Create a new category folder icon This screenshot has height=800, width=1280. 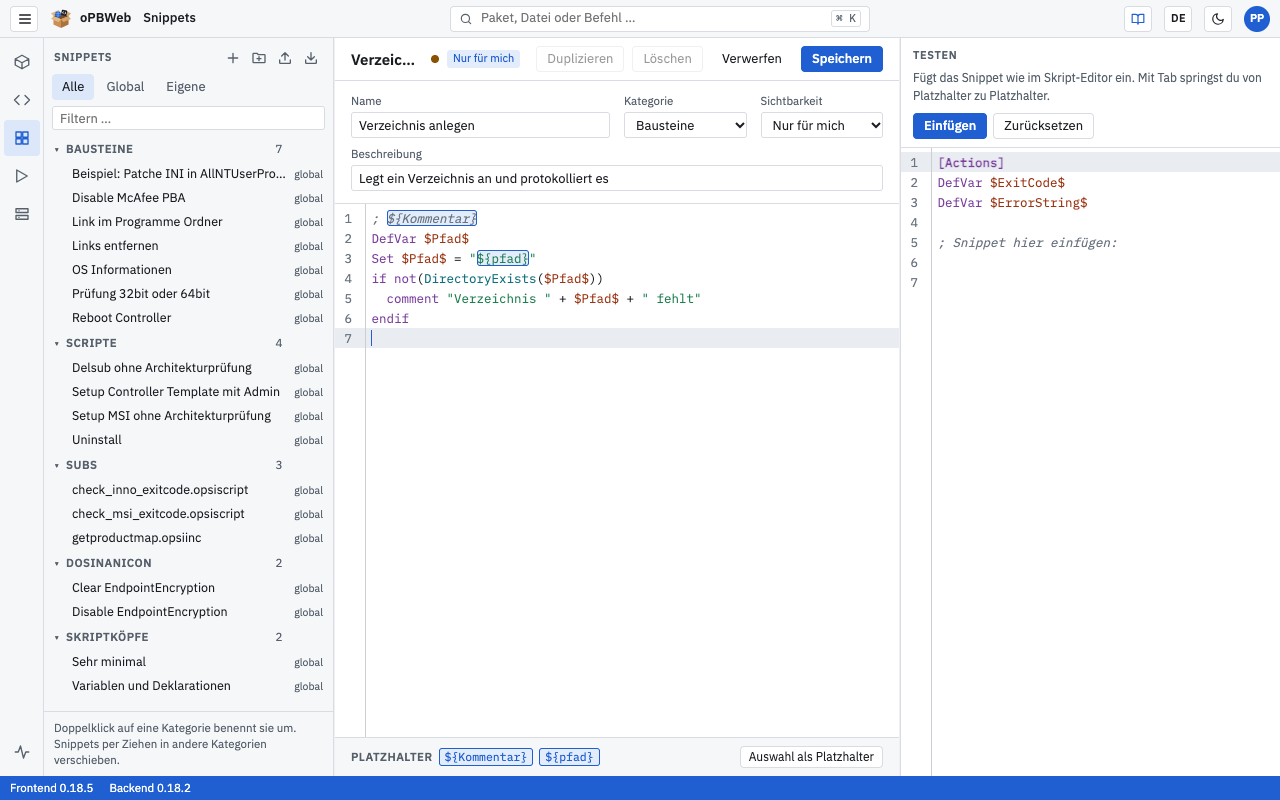259,58
